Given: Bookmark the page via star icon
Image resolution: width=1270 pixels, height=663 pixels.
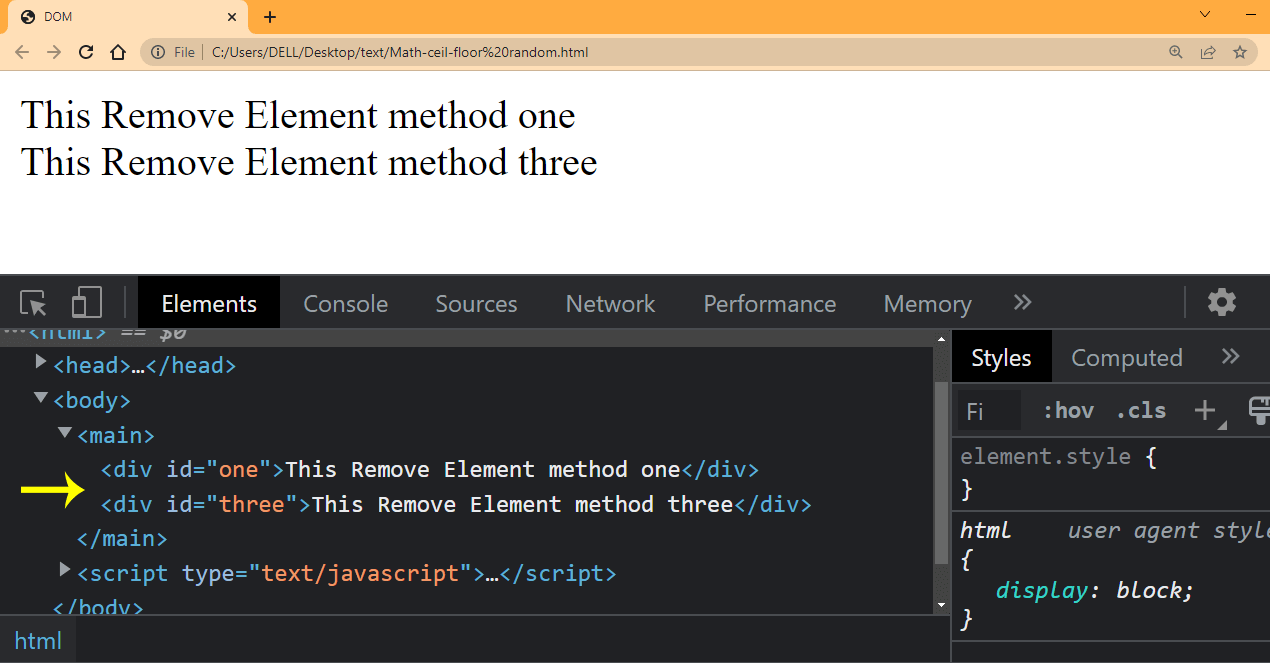Looking at the screenshot, I should click(1239, 51).
